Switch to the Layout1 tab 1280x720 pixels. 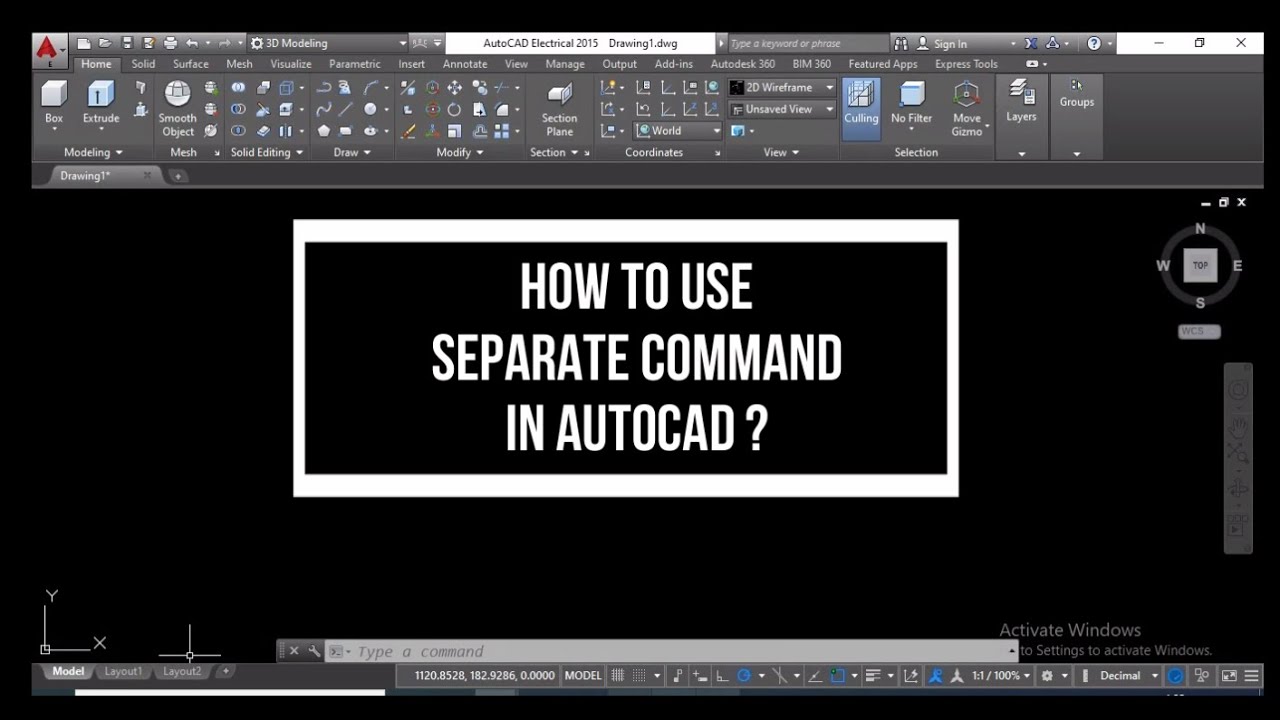[123, 672]
